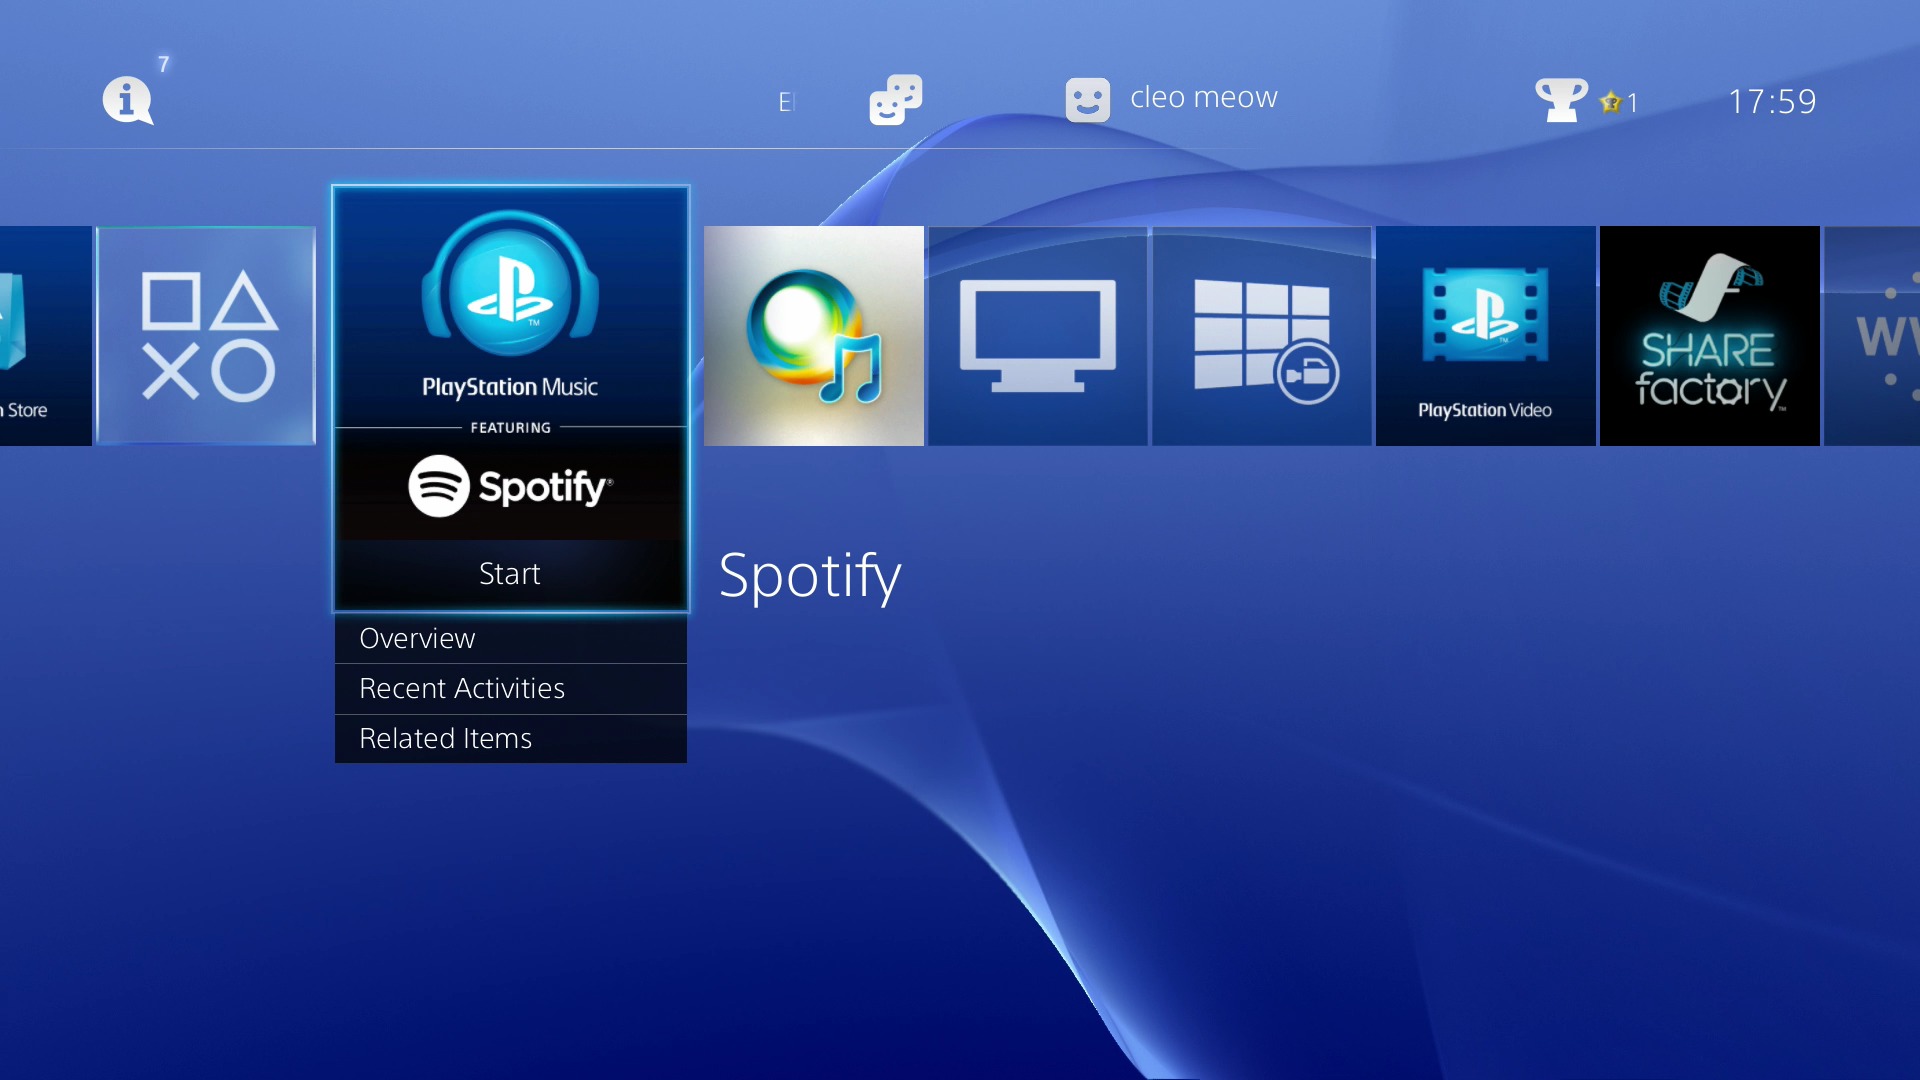Image resolution: width=1920 pixels, height=1080 pixels.
Task: Open Related Items
Action: coord(510,738)
